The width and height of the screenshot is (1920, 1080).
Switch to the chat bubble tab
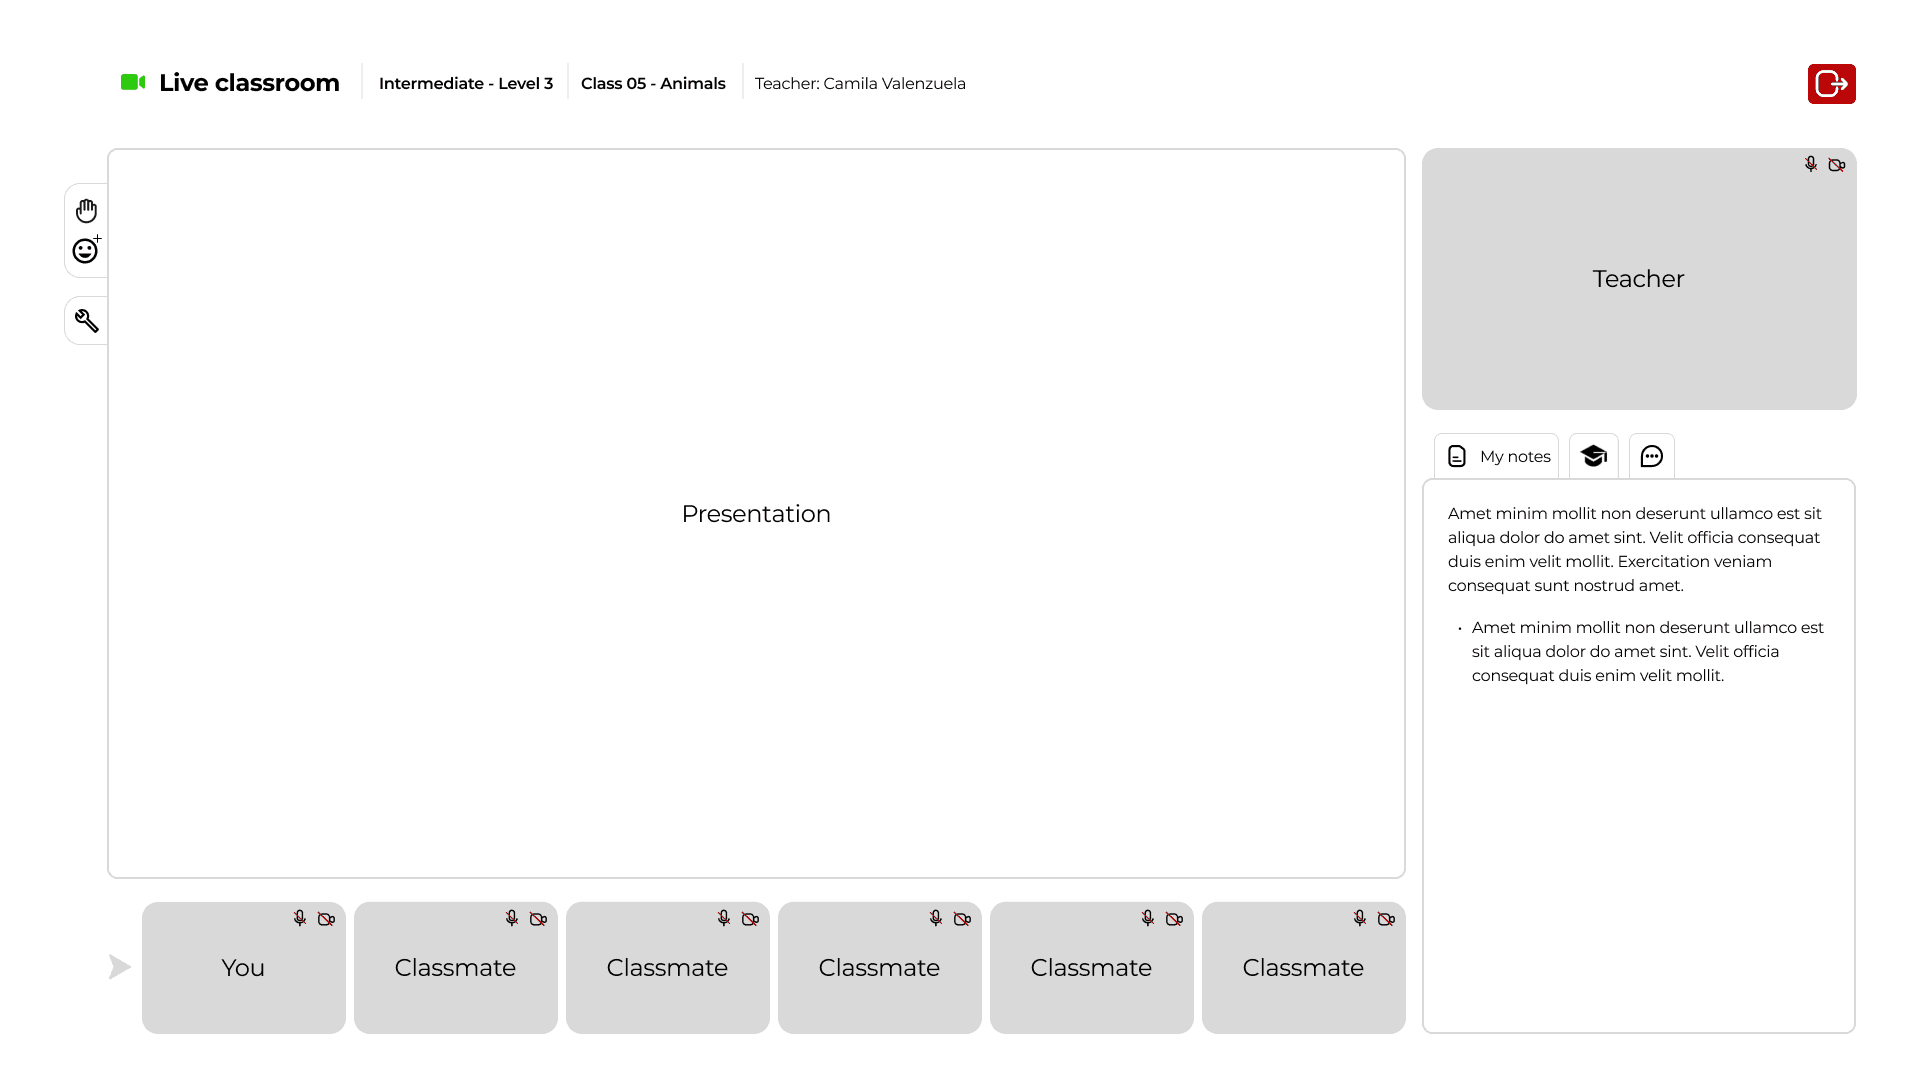1651,456
